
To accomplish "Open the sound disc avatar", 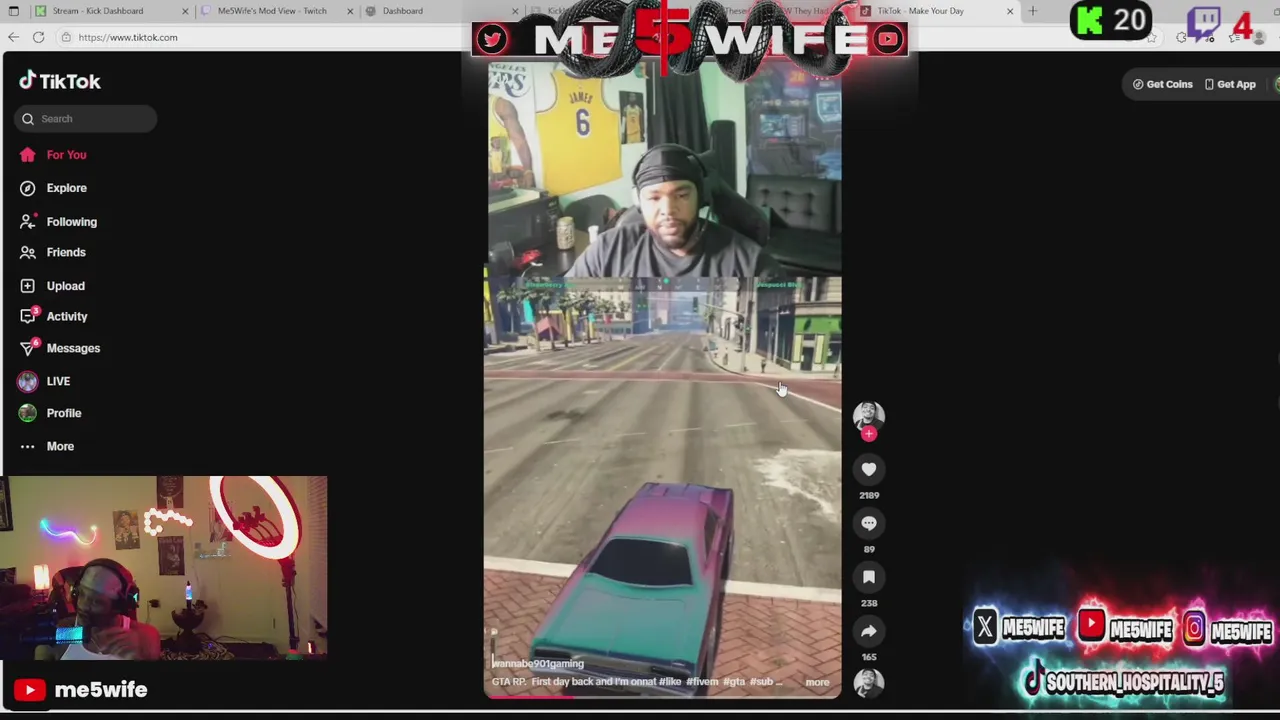I will tap(869, 683).
